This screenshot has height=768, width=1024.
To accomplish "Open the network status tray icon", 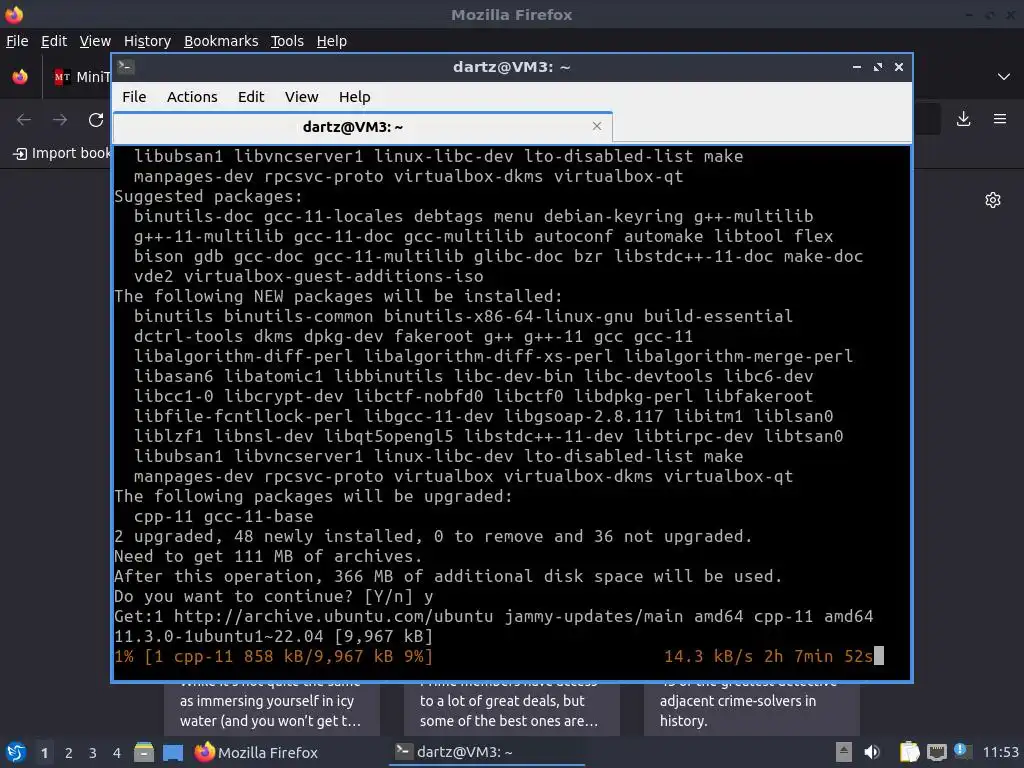I will (936, 752).
